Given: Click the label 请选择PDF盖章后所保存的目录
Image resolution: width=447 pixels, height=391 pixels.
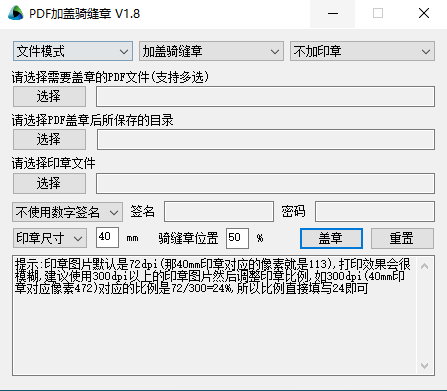Looking at the screenshot, I should click(93, 120).
